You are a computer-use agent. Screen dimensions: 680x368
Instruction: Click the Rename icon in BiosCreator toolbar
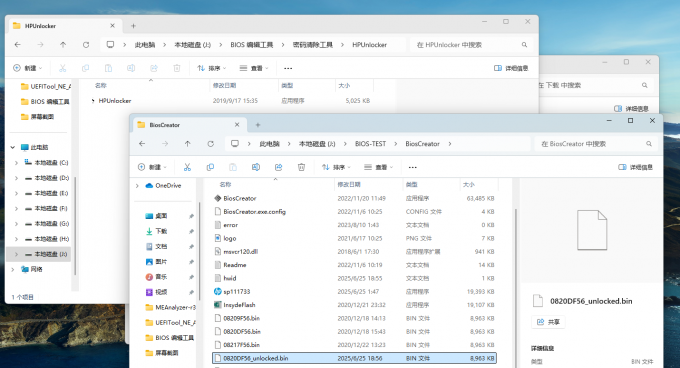coord(256,167)
